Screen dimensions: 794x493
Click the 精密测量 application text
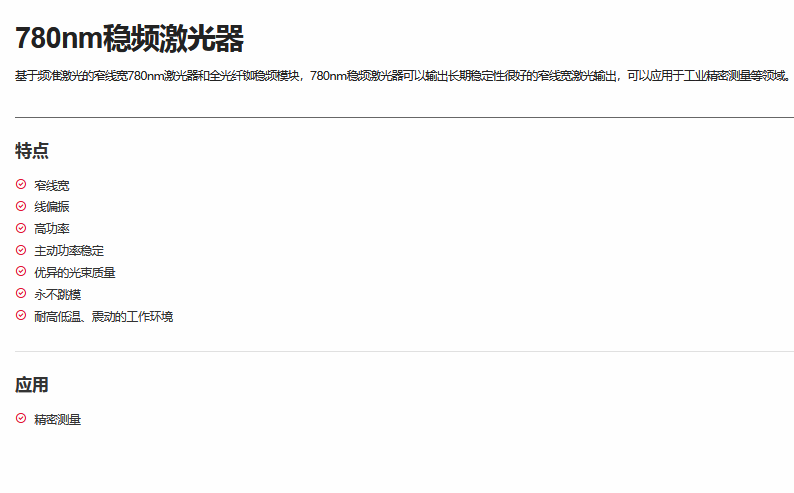click(x=58, y=420)
